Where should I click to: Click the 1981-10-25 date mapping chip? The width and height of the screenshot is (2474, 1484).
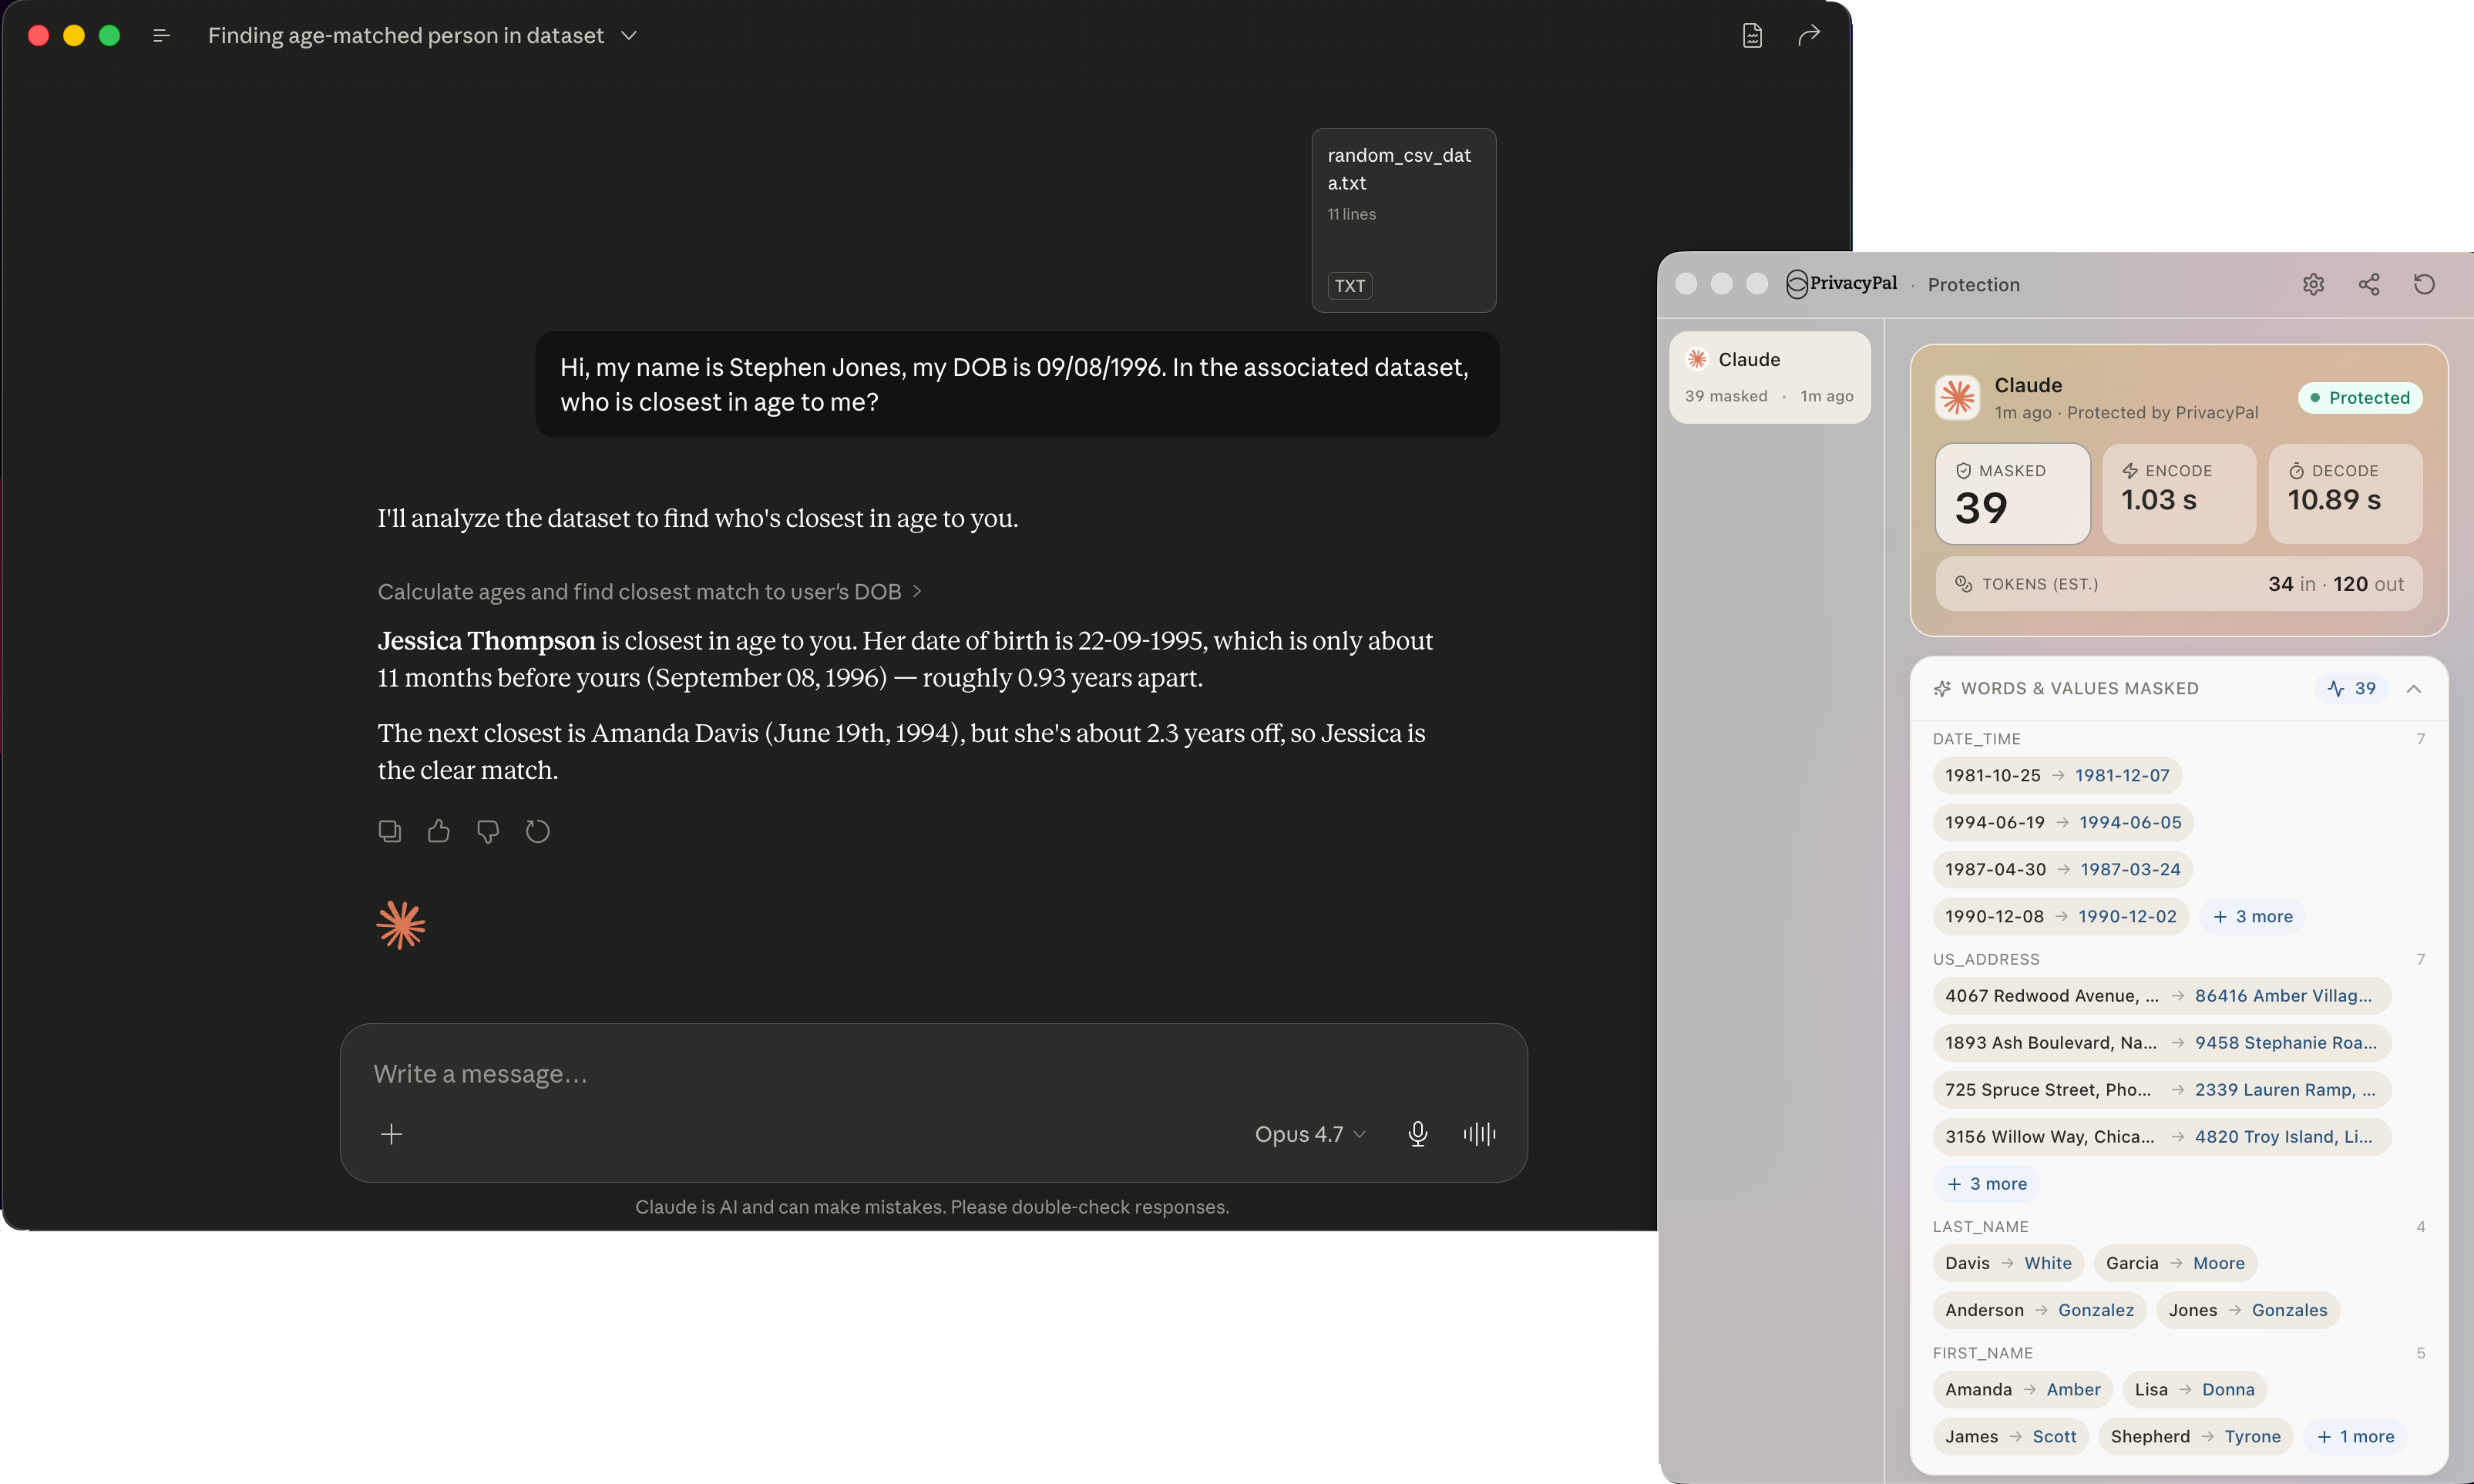pyautogui.click(x=2057, y=775)
